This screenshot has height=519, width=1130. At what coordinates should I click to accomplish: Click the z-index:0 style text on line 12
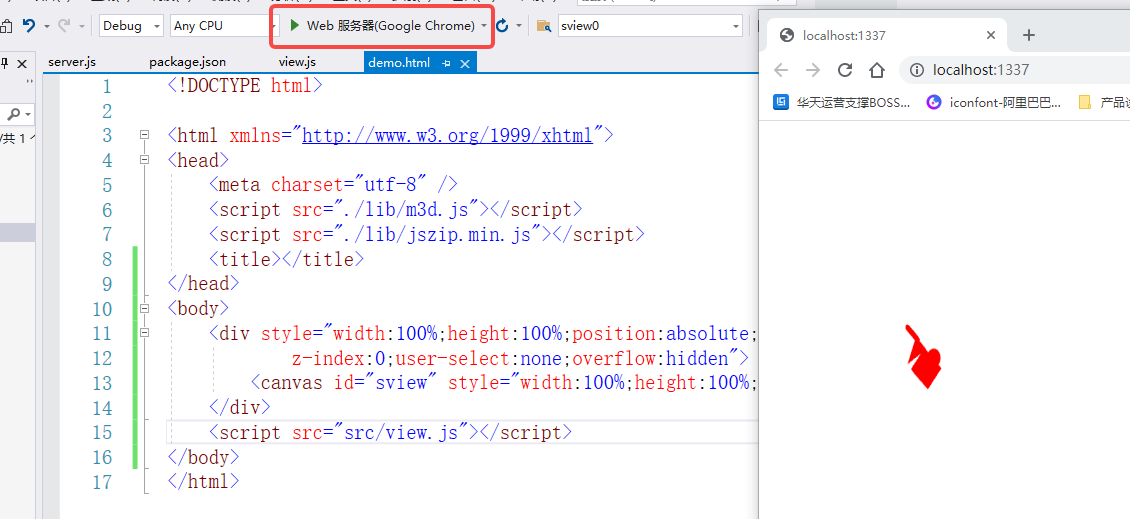(x=339, y=358)
